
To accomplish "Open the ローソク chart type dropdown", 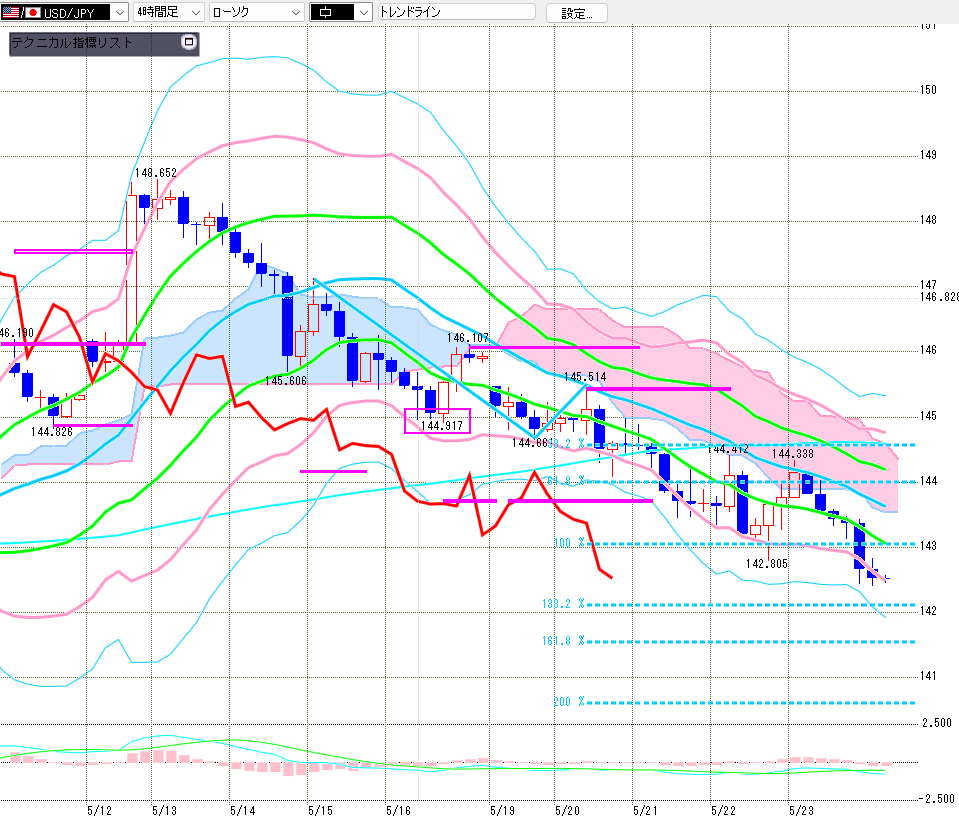I will pyautogui.click(x=257, y=12).
